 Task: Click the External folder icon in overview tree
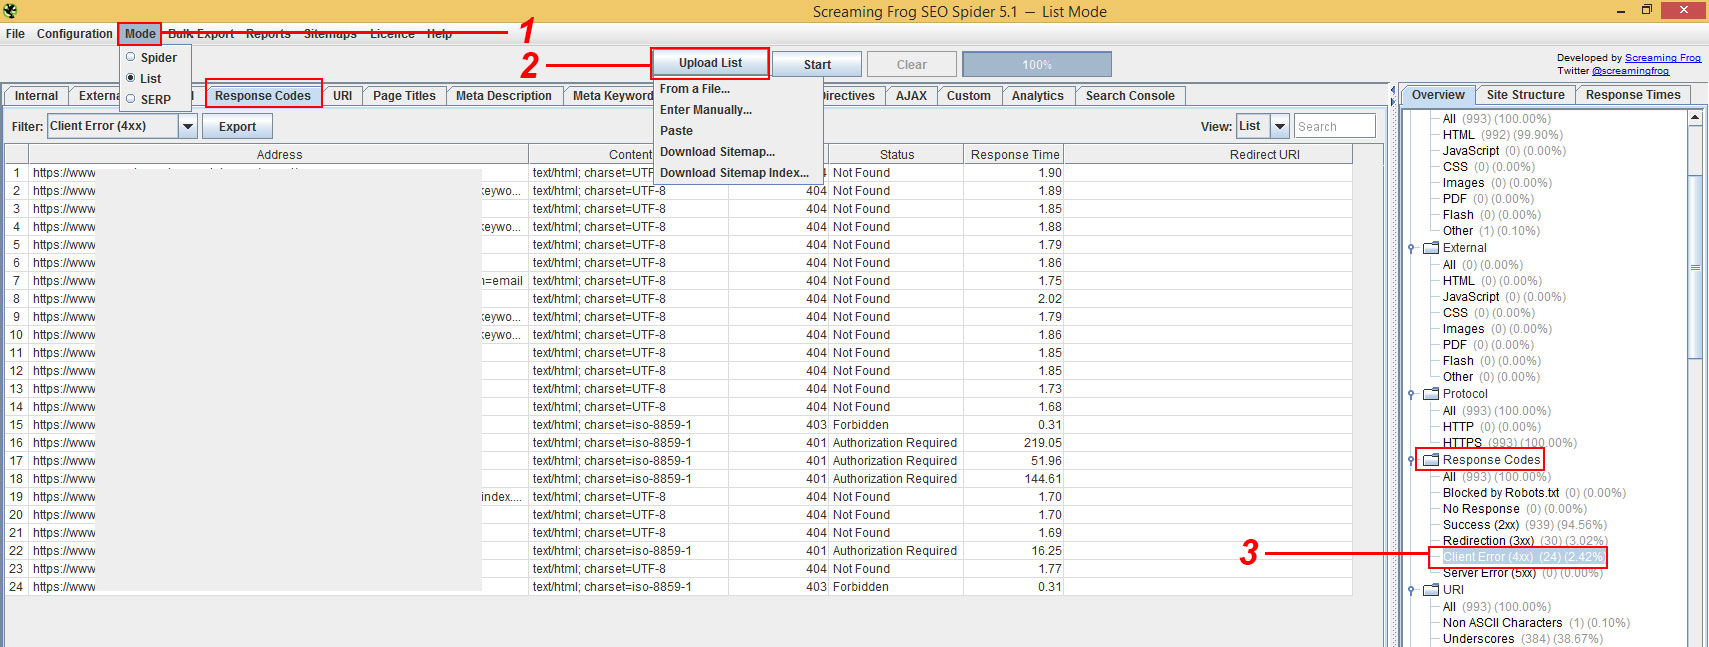1431,248
